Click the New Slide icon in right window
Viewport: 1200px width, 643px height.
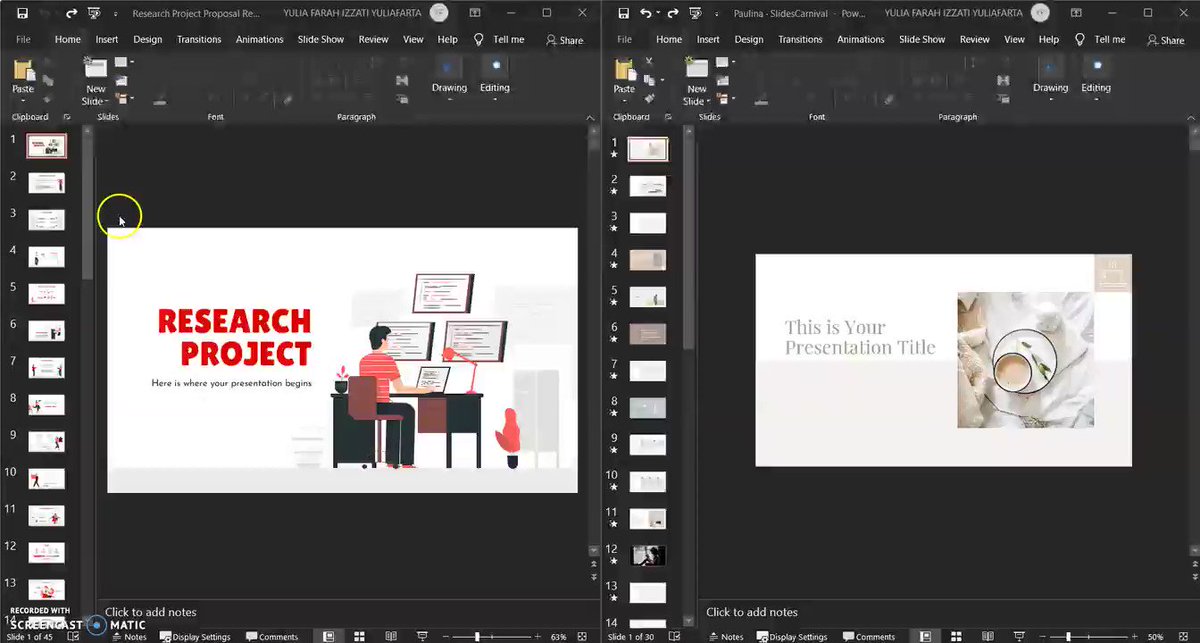pyautogui.click(x=697, y=68)
